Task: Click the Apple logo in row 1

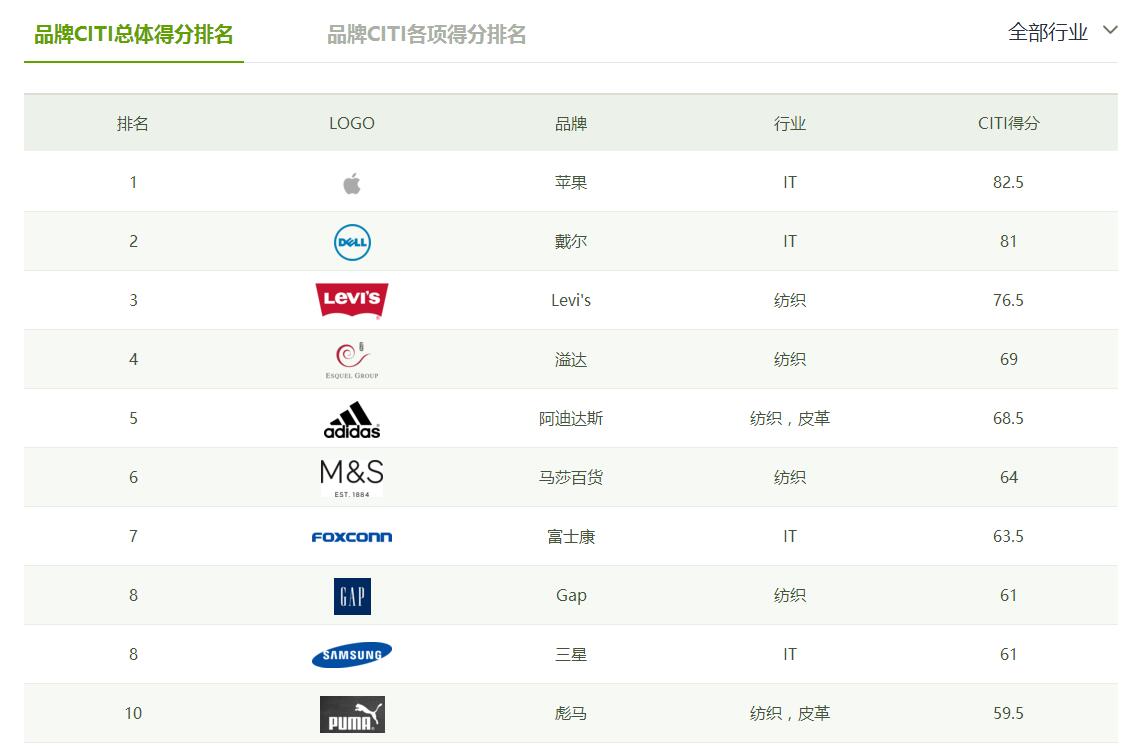Action: tap(351, 183)
